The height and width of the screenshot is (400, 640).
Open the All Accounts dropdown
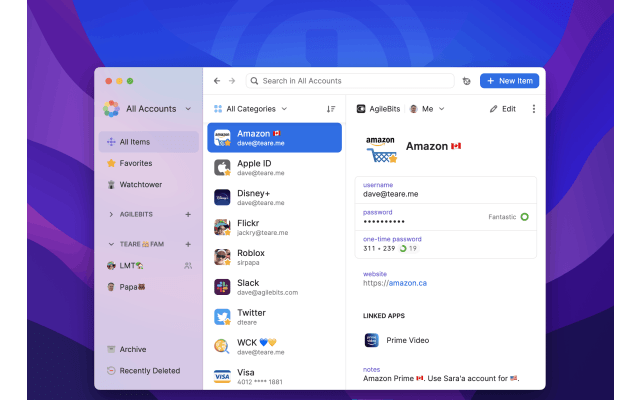pyautogui.click(x=188, y=109)
